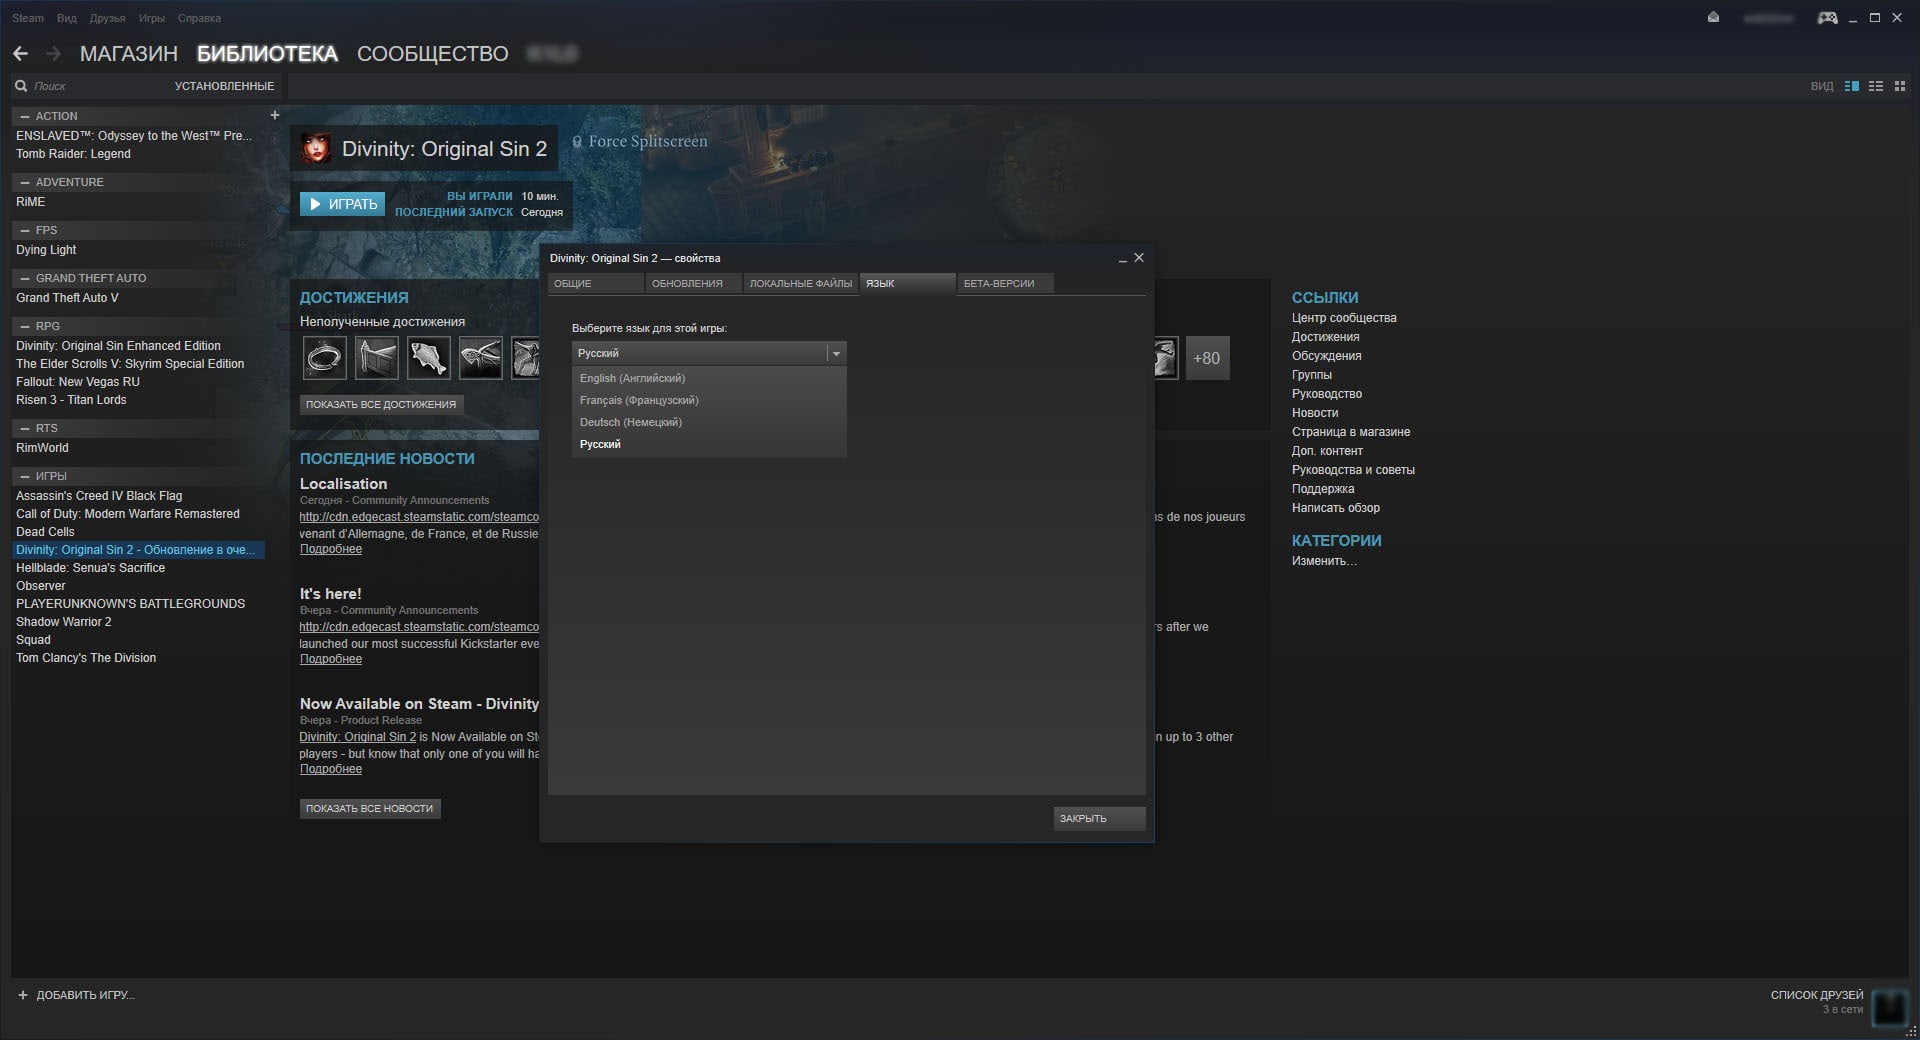Collapse the ACTION category
Viewport: 1920px width, 1040px height.
click(24, 116)
